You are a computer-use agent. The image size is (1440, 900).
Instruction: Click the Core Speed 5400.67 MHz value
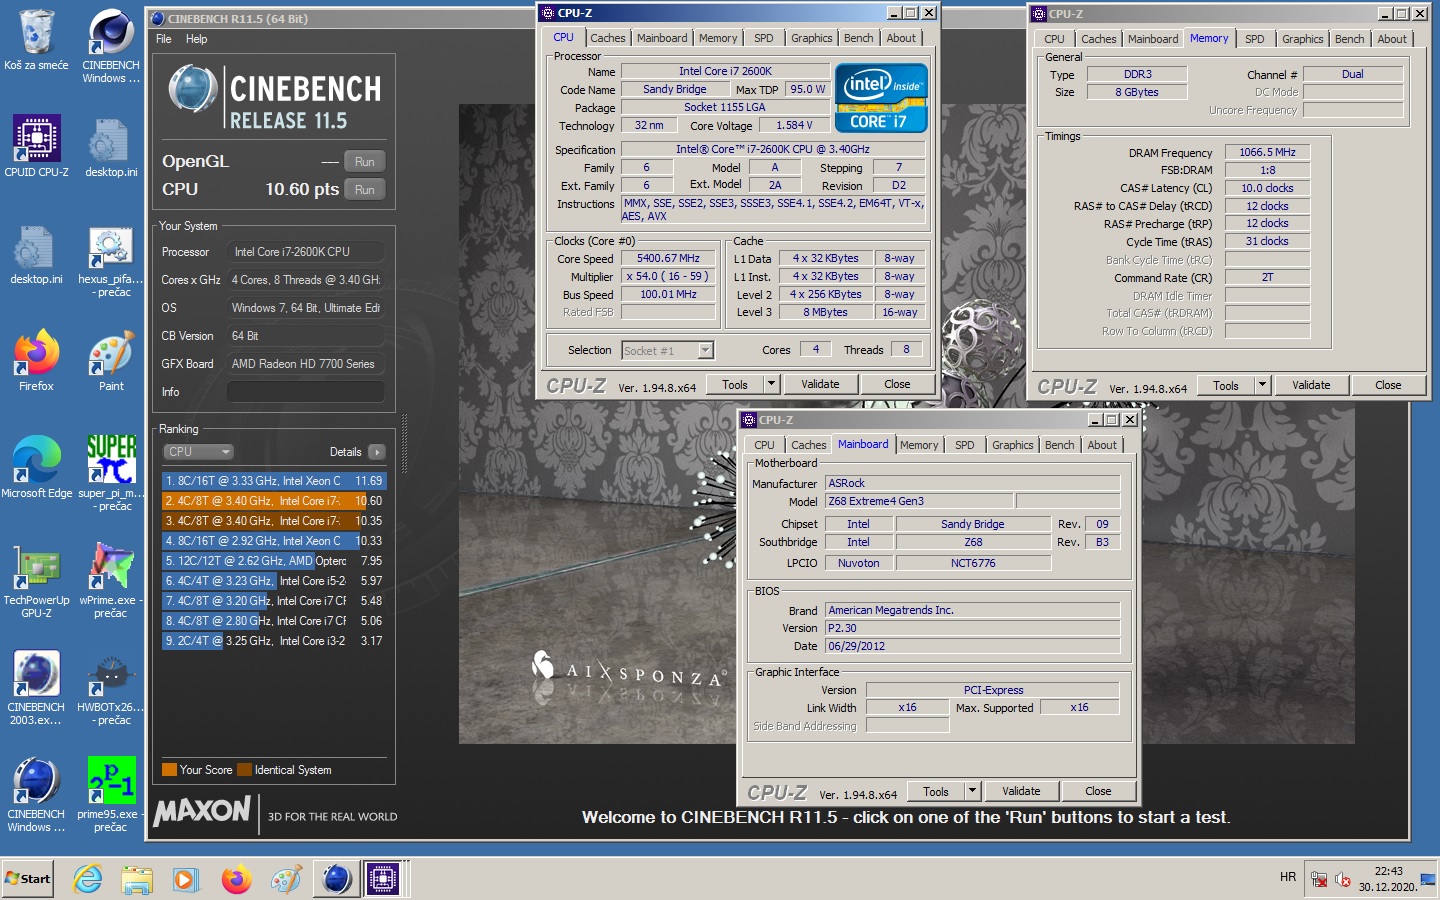668,258
